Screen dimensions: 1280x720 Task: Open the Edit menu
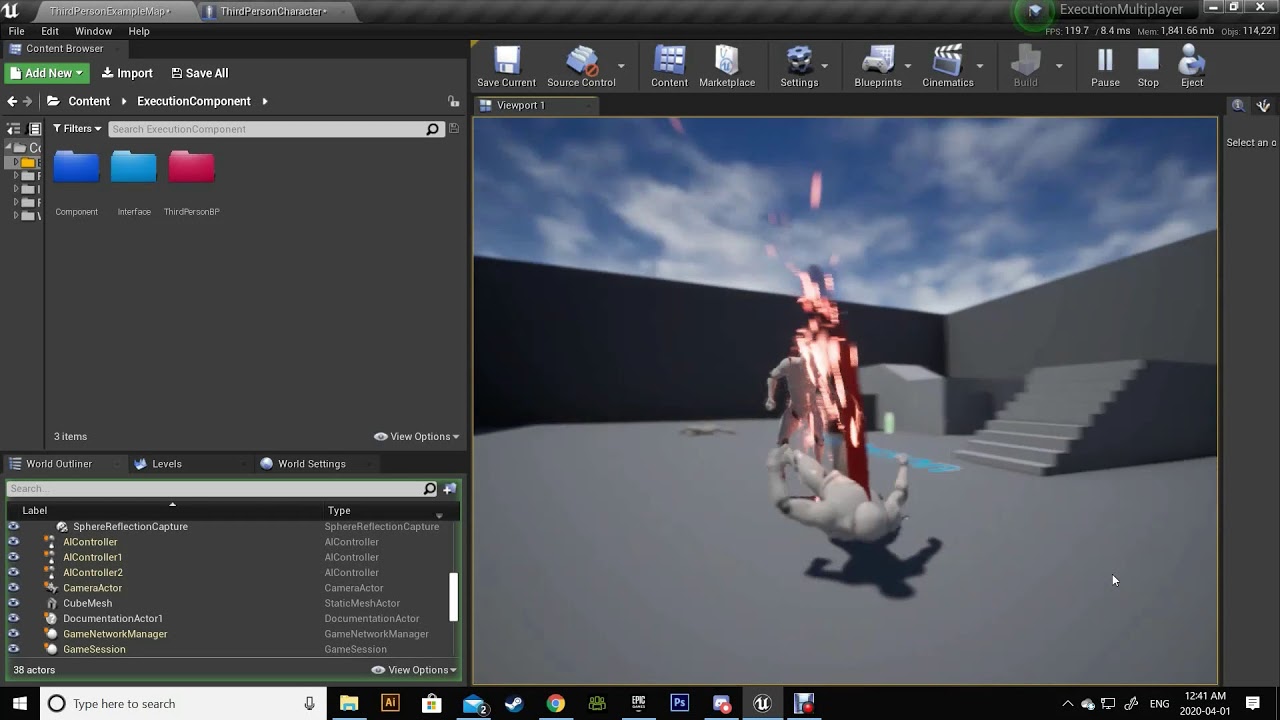pyautogui.click(x=50, y=31)
